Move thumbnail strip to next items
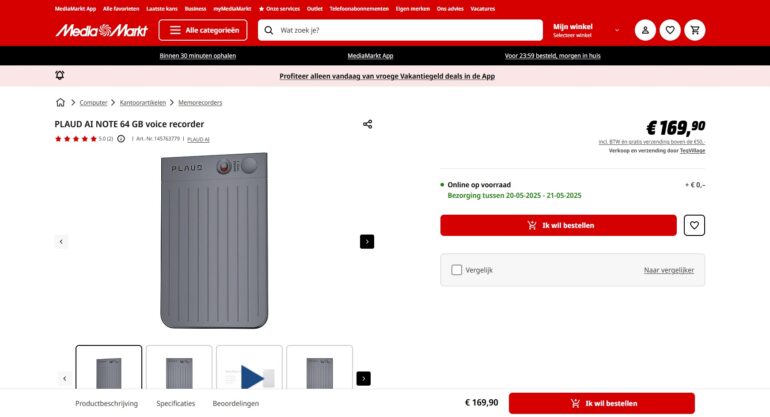The height and width of the screenshot is (417, 770). point(363,379)
